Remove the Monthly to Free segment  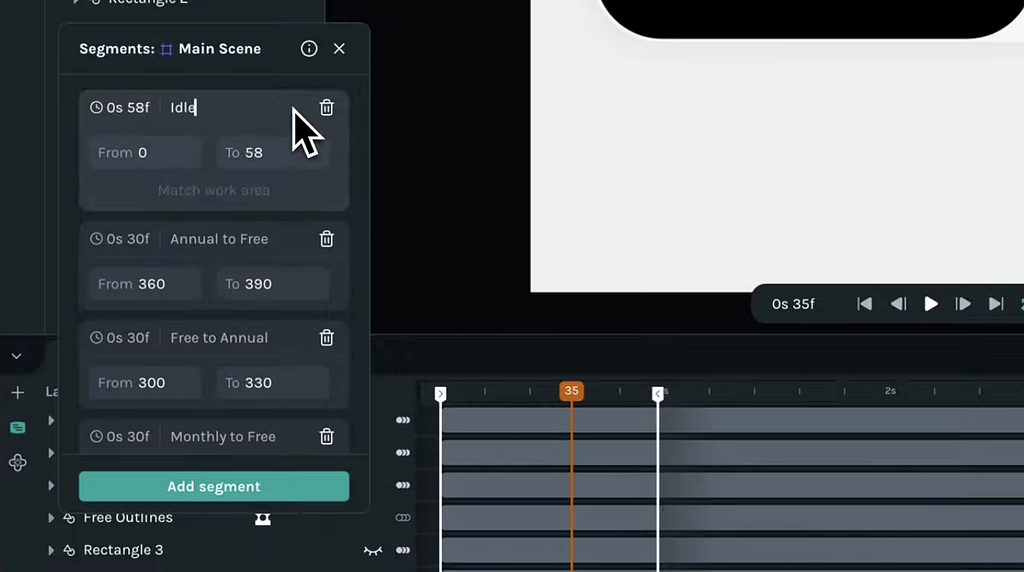tap(326, 437)
